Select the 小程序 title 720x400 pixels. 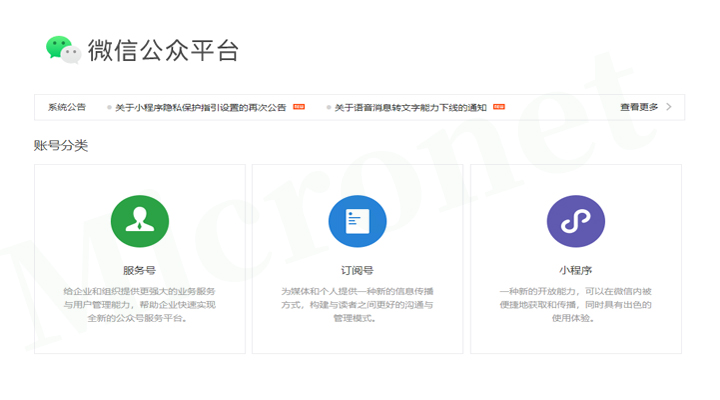coord(576,270)
